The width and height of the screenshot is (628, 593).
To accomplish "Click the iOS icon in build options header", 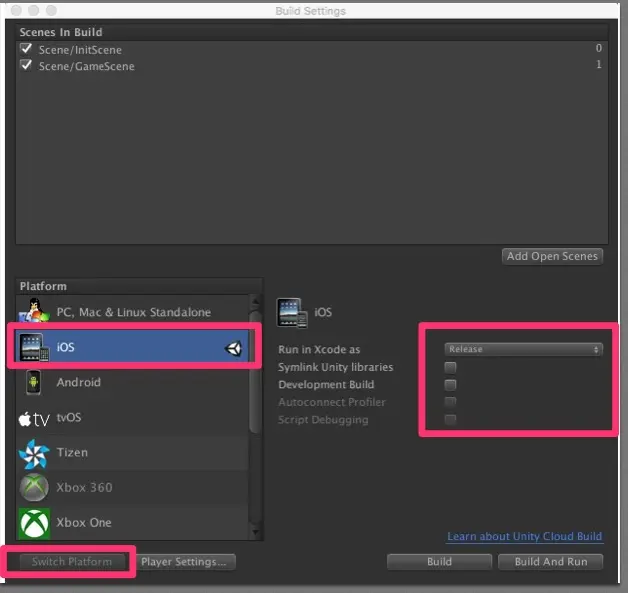I will point(292,313).
